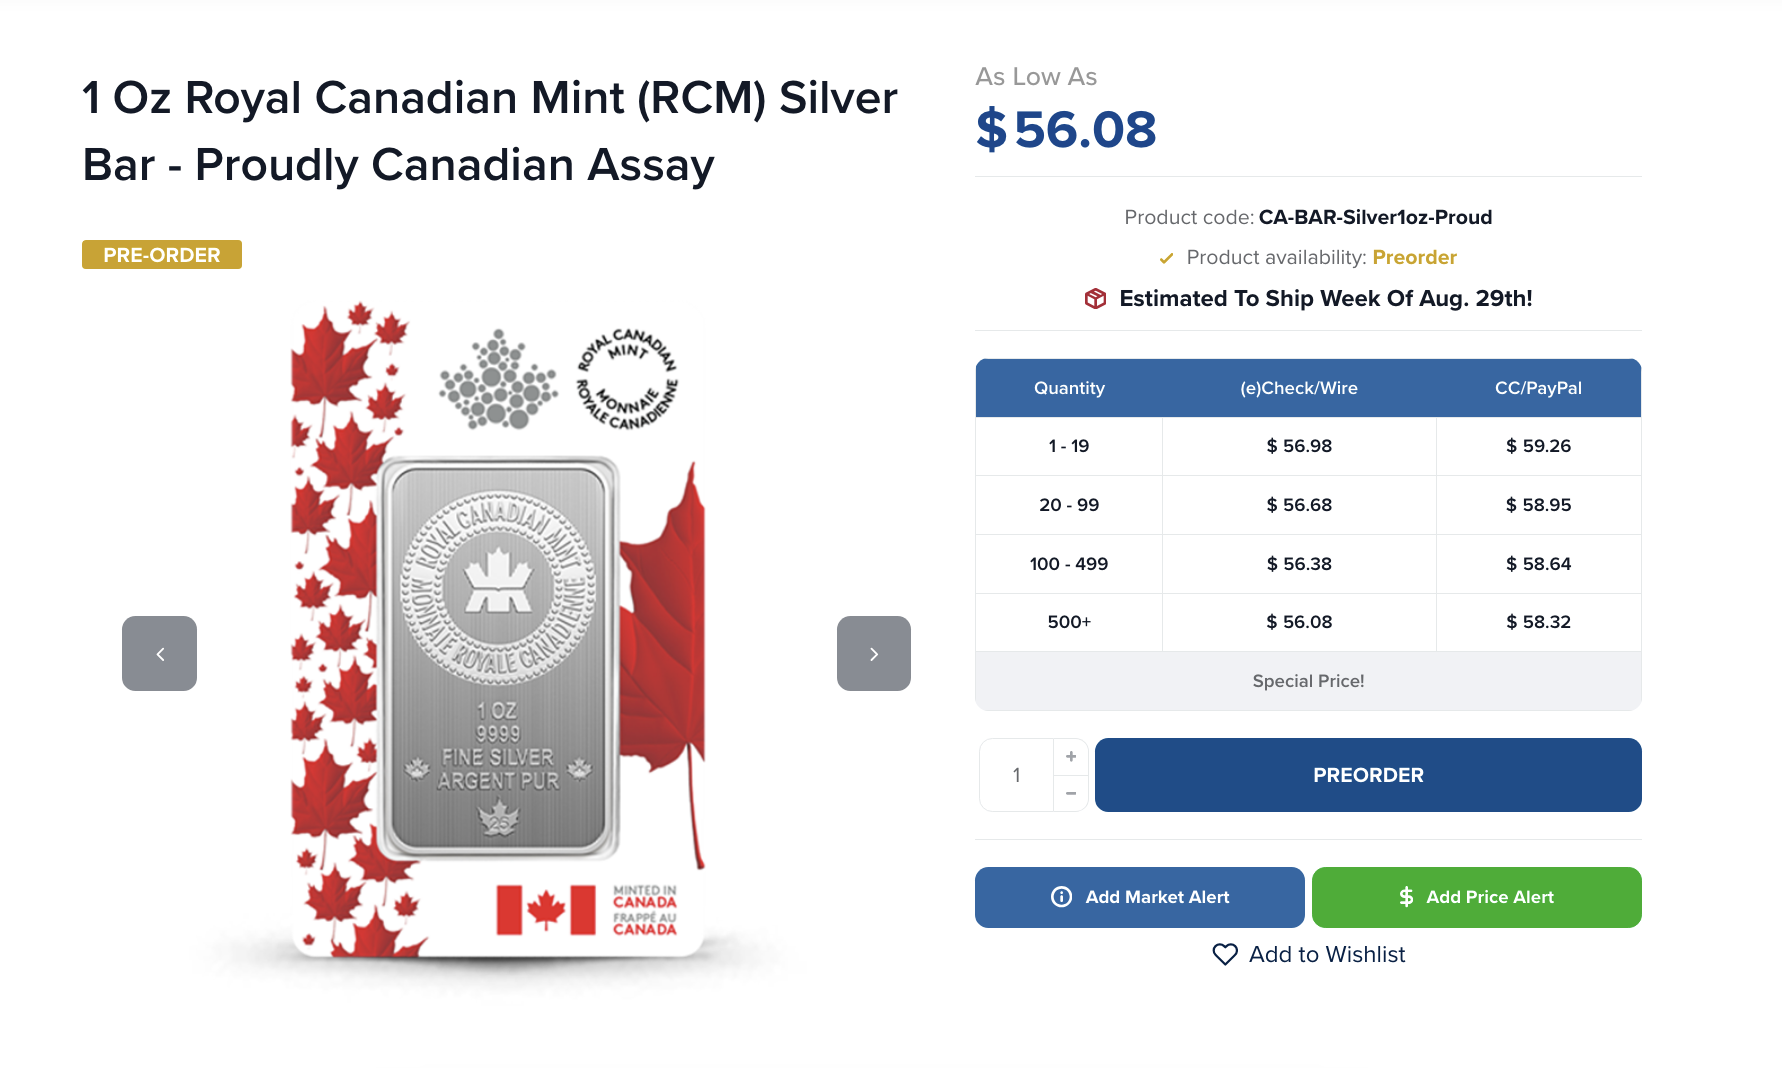Click the info icon in Add Market Alert
1782x1068 pixels.
pyautogui.click(x=1062, y=897)
